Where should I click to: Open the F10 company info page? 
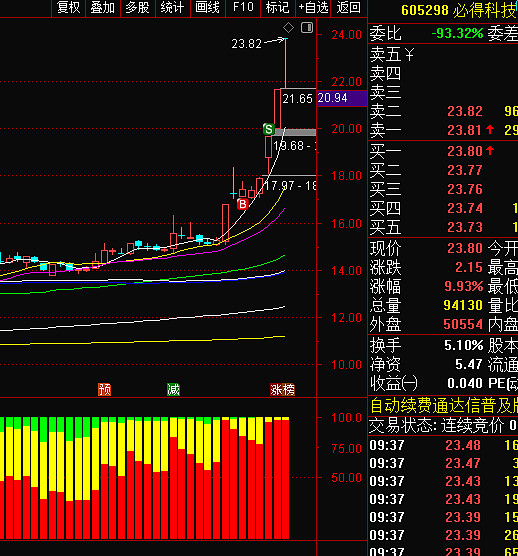(x=243, y=8)
